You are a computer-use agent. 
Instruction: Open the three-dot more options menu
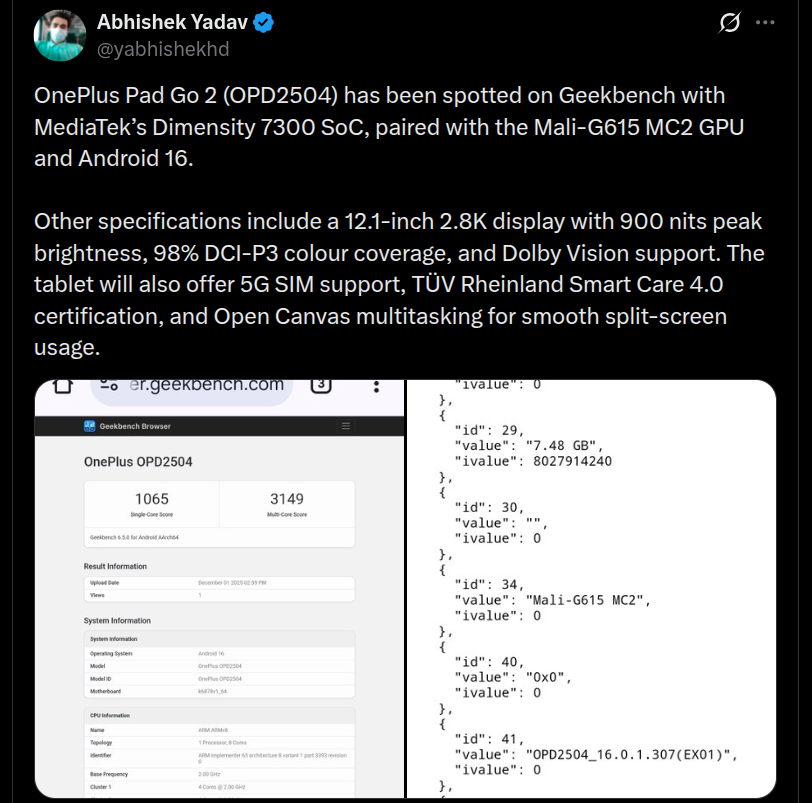coord(764,22)
